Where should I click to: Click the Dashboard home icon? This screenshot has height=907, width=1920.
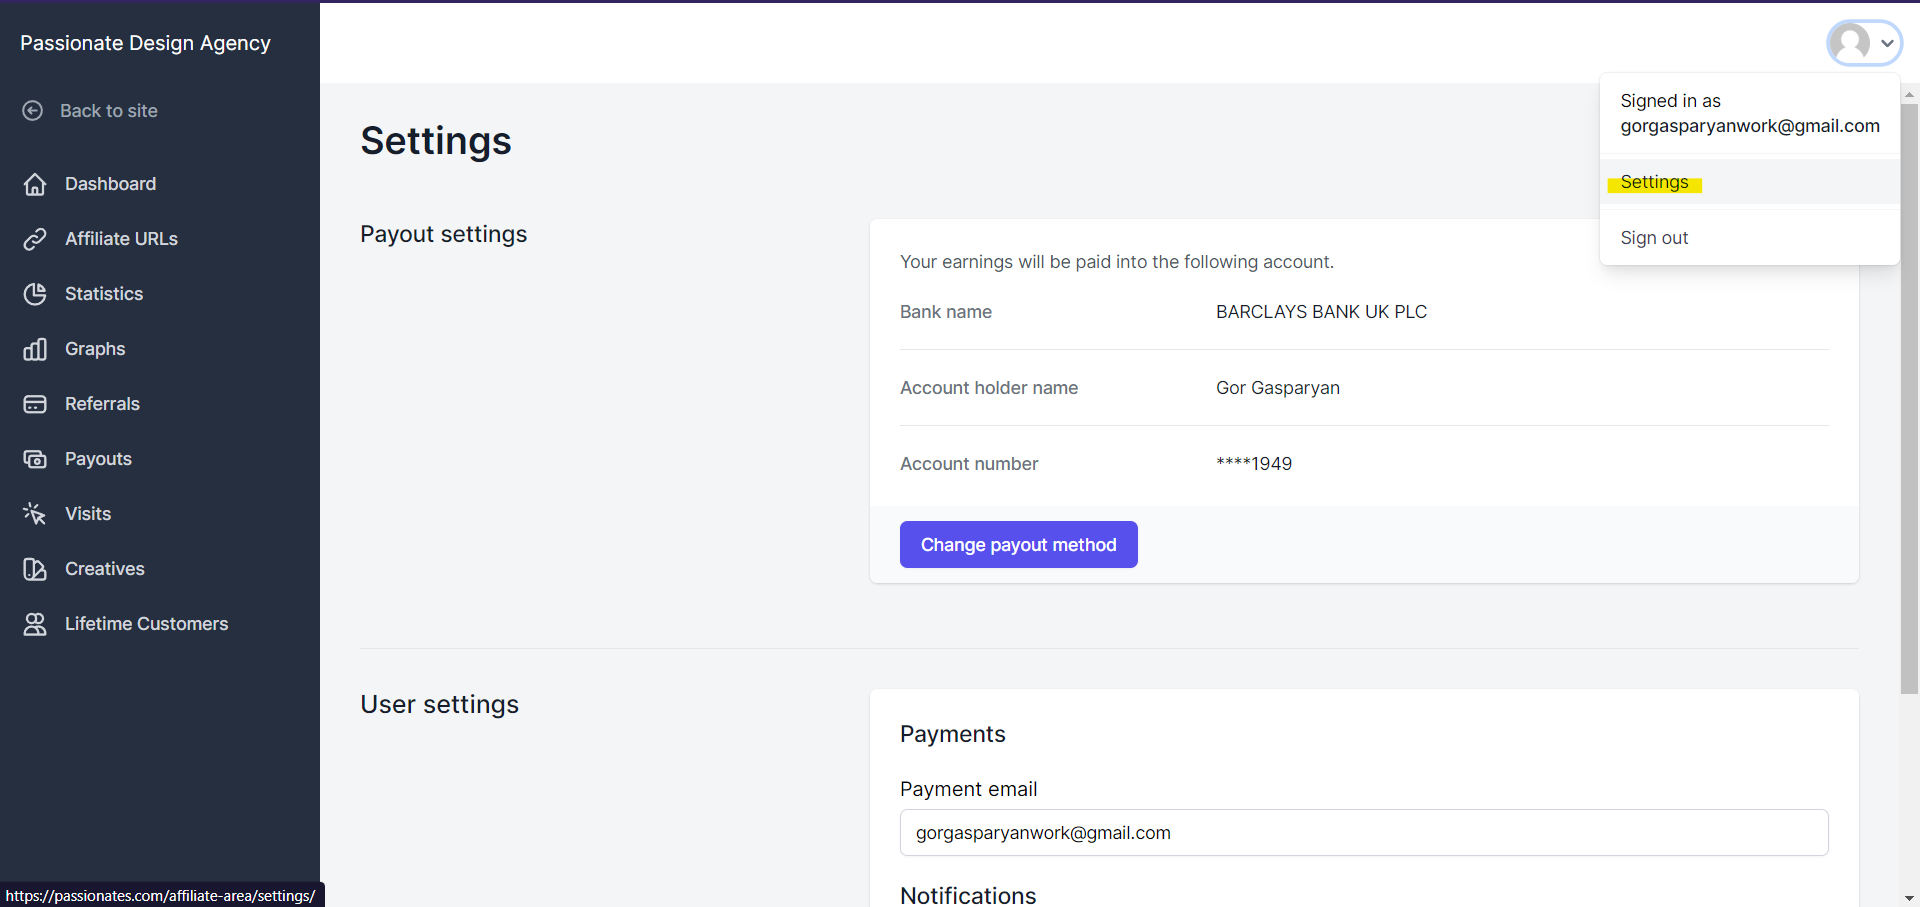click(x=35, y=184)
